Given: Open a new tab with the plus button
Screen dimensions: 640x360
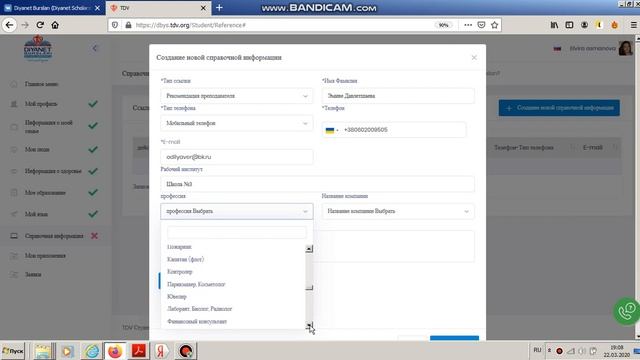Looking at the screenshot, I should click(x=219, y=8).
